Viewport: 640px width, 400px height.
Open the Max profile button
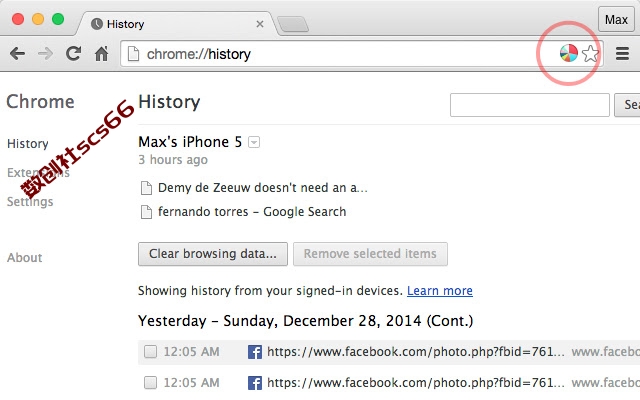point(616,19)
